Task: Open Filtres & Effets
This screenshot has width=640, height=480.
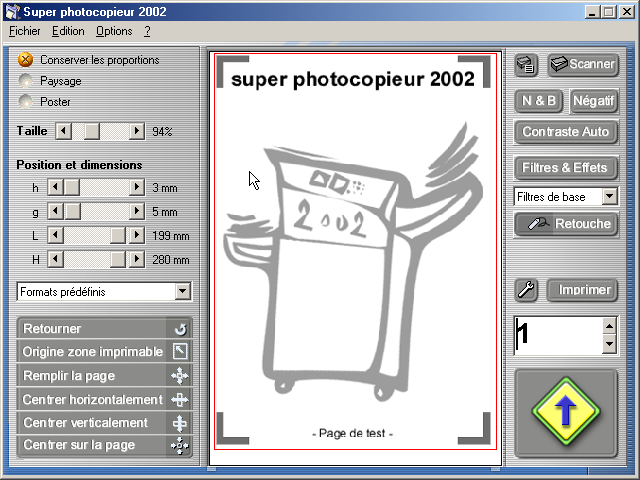Action: (566, 168)
